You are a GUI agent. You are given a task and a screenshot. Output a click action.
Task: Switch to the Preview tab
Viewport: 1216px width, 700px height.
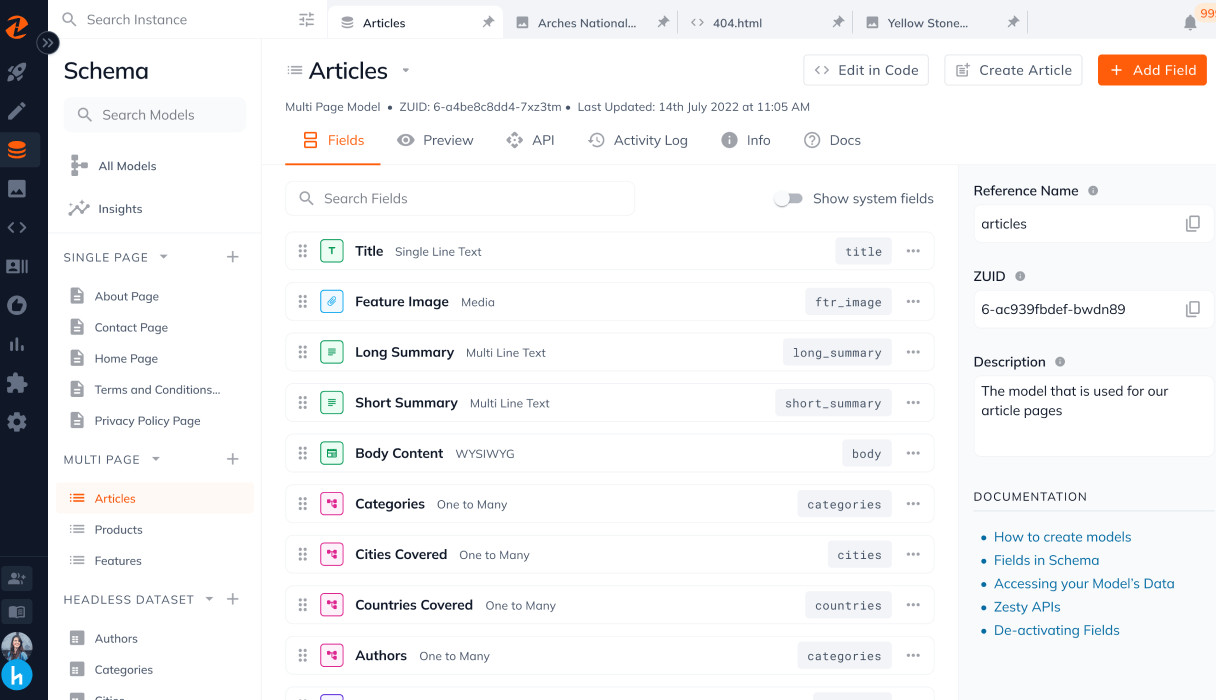point(435,141)
